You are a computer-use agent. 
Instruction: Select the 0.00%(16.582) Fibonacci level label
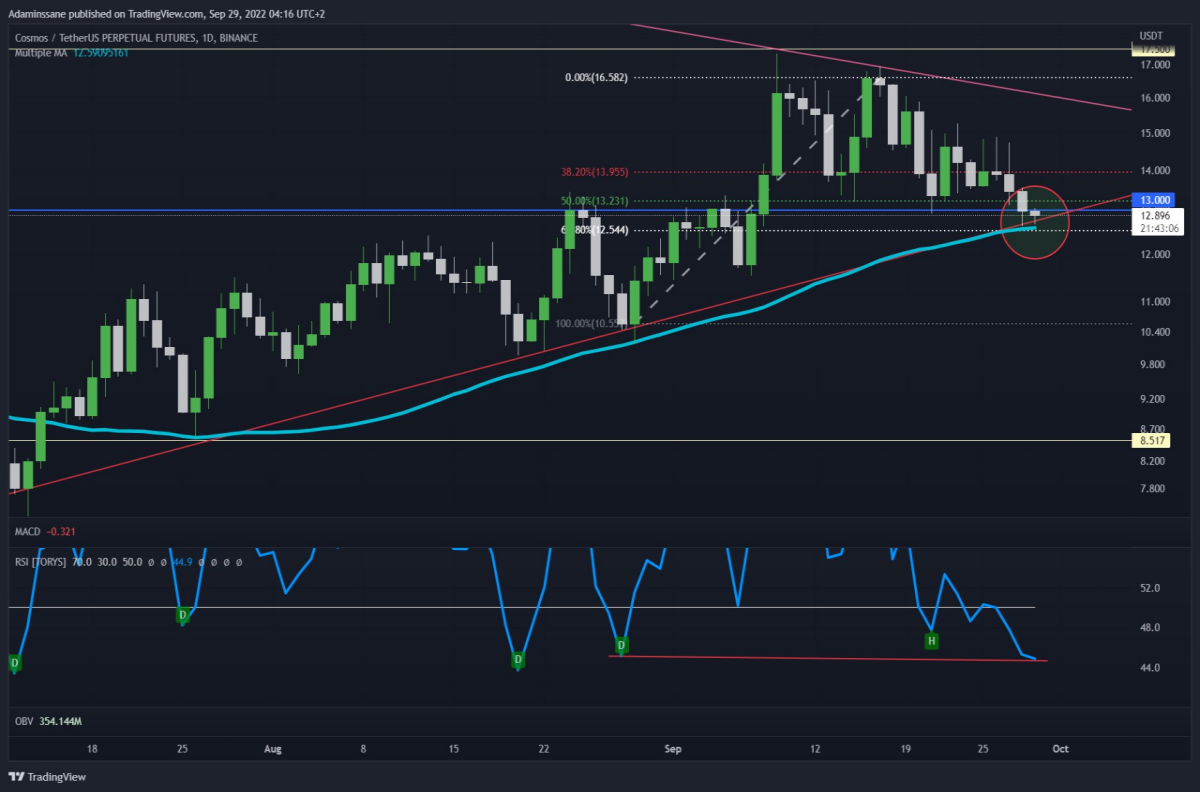pyautogui.click(x=596, y=76)
